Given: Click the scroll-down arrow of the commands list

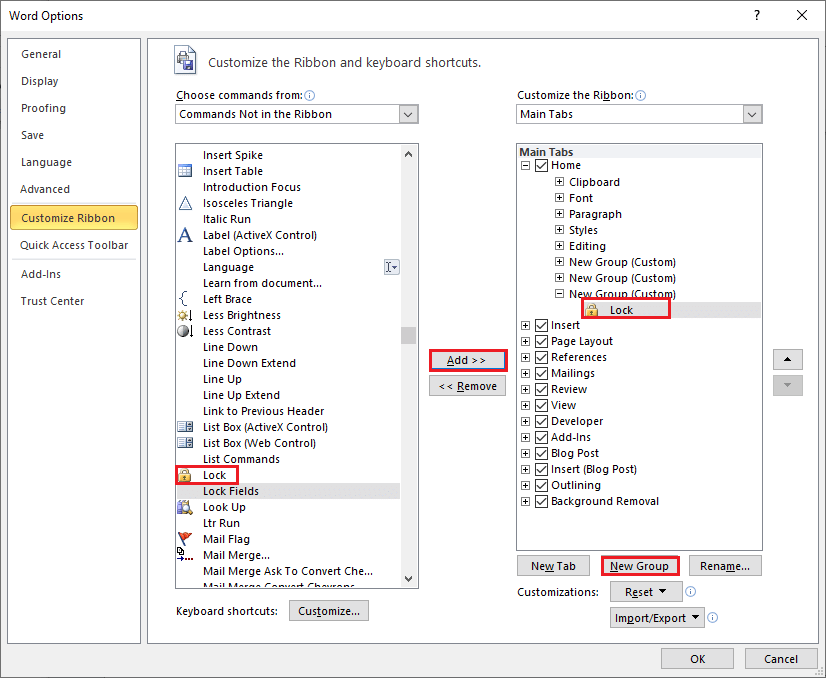Looking at the screenshot, I should [407, 578].
